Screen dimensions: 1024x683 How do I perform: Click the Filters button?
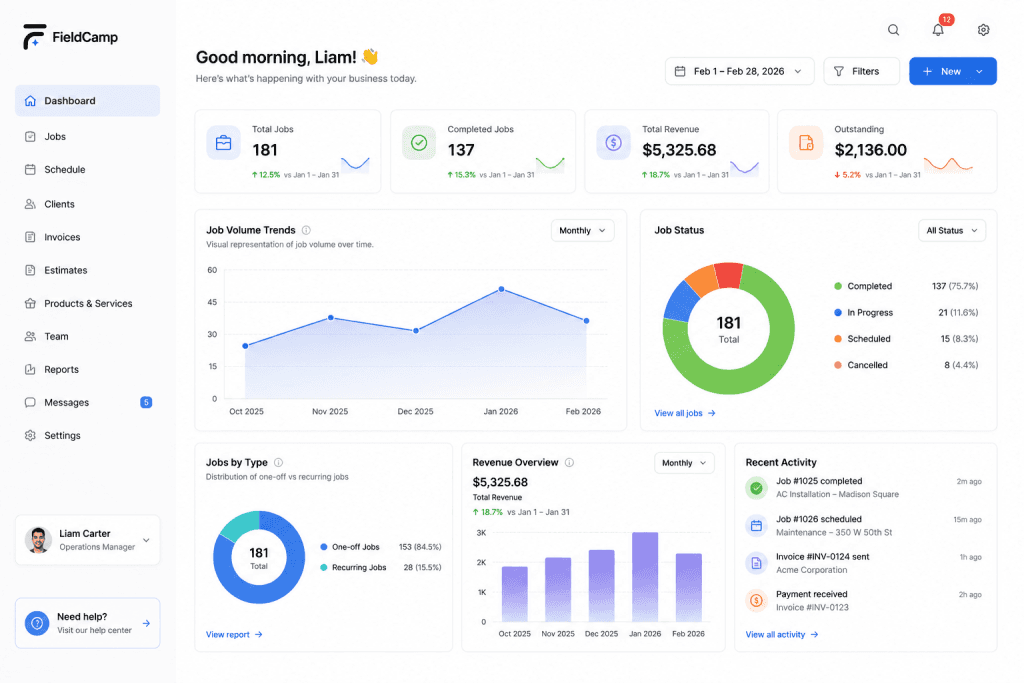point(861,71)
